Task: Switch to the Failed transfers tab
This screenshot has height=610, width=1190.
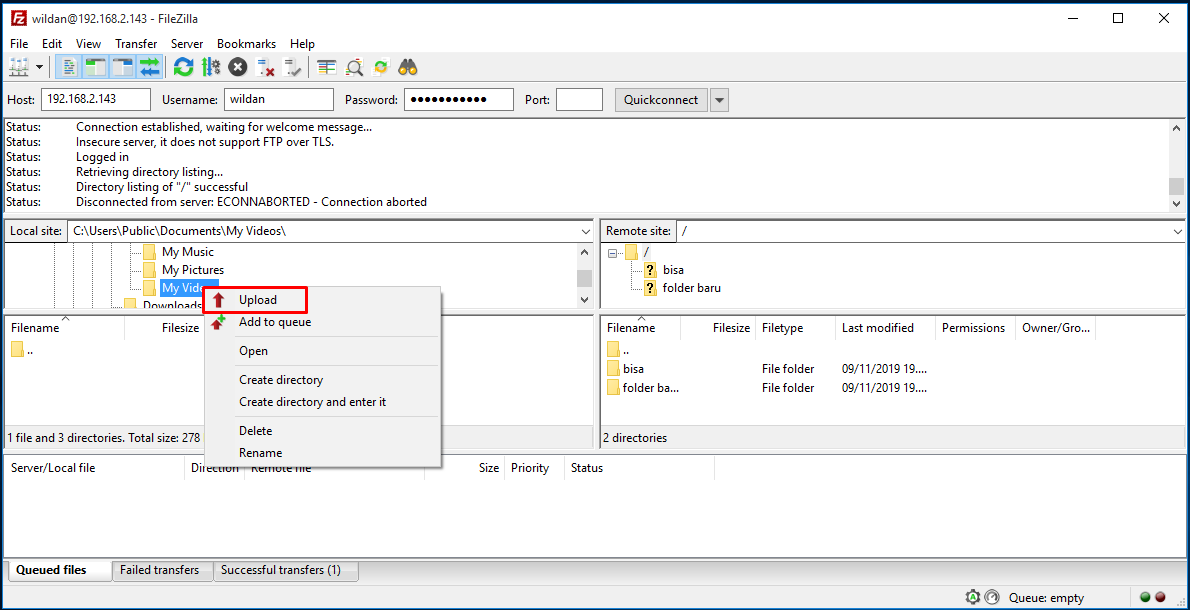Action: tap(161, 570)
